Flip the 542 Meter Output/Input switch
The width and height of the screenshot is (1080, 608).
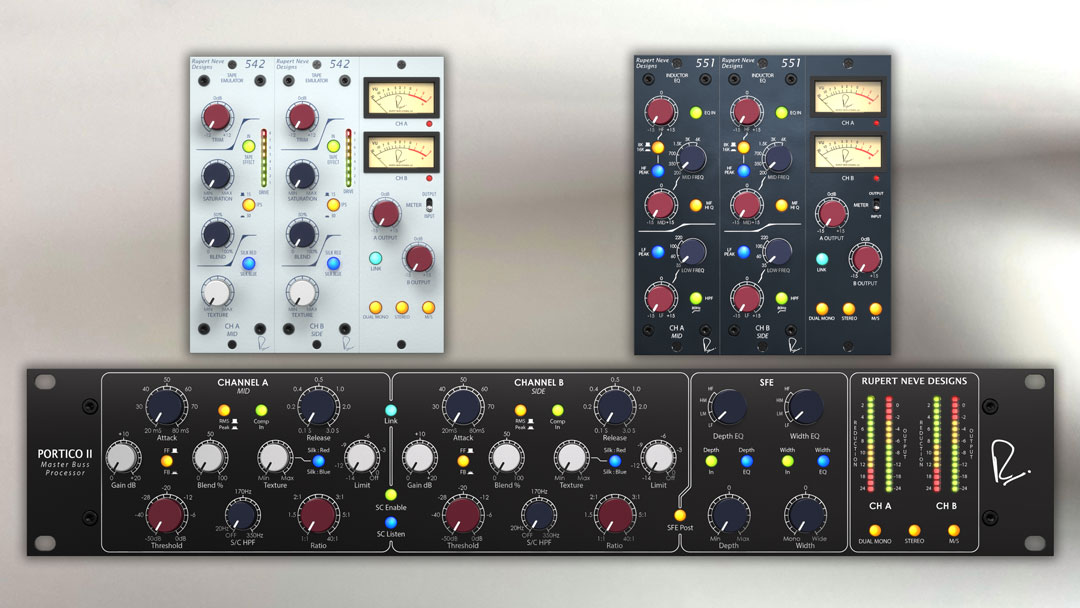(429, 205)
